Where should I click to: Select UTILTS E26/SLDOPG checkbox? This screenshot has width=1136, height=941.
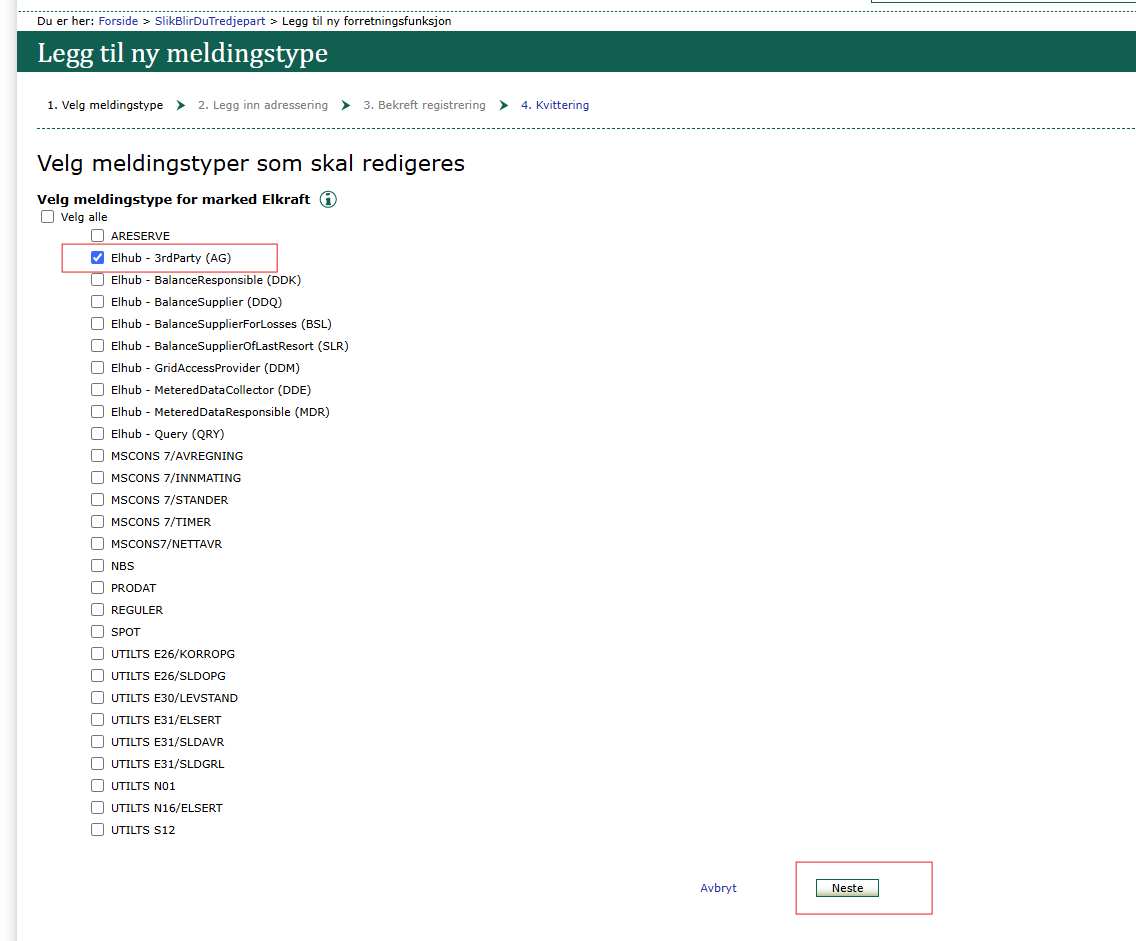tap(98, 675)
